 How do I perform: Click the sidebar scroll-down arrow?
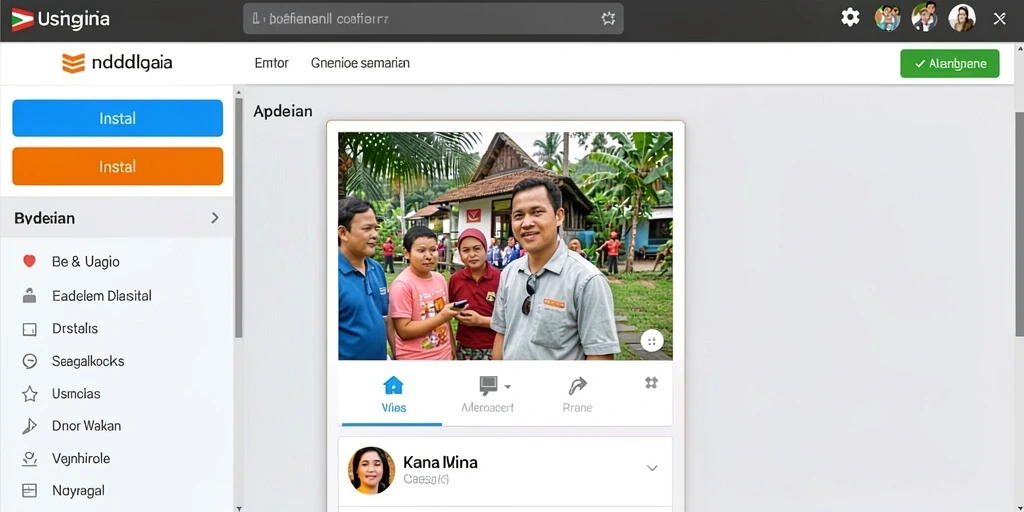click(238, 507)
